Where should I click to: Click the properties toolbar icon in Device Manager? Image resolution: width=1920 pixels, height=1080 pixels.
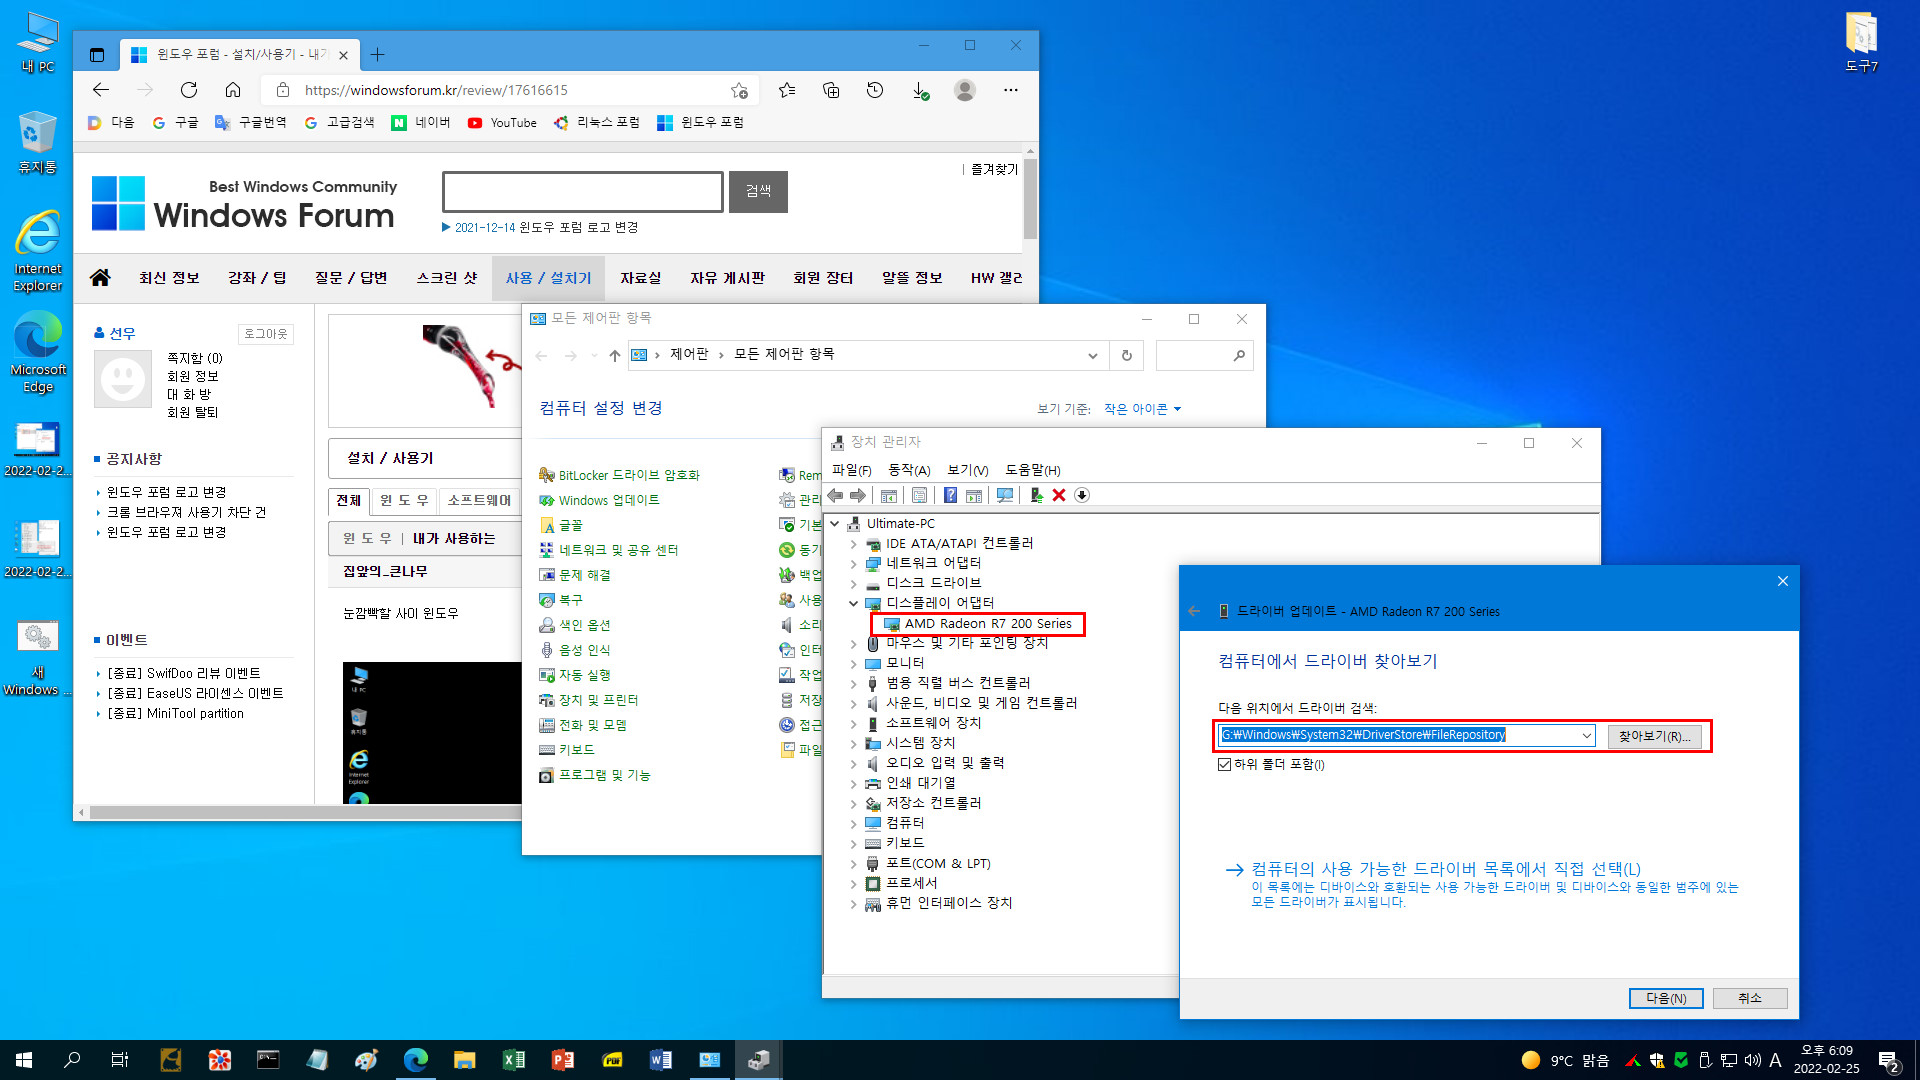click(x=919, y=495)
